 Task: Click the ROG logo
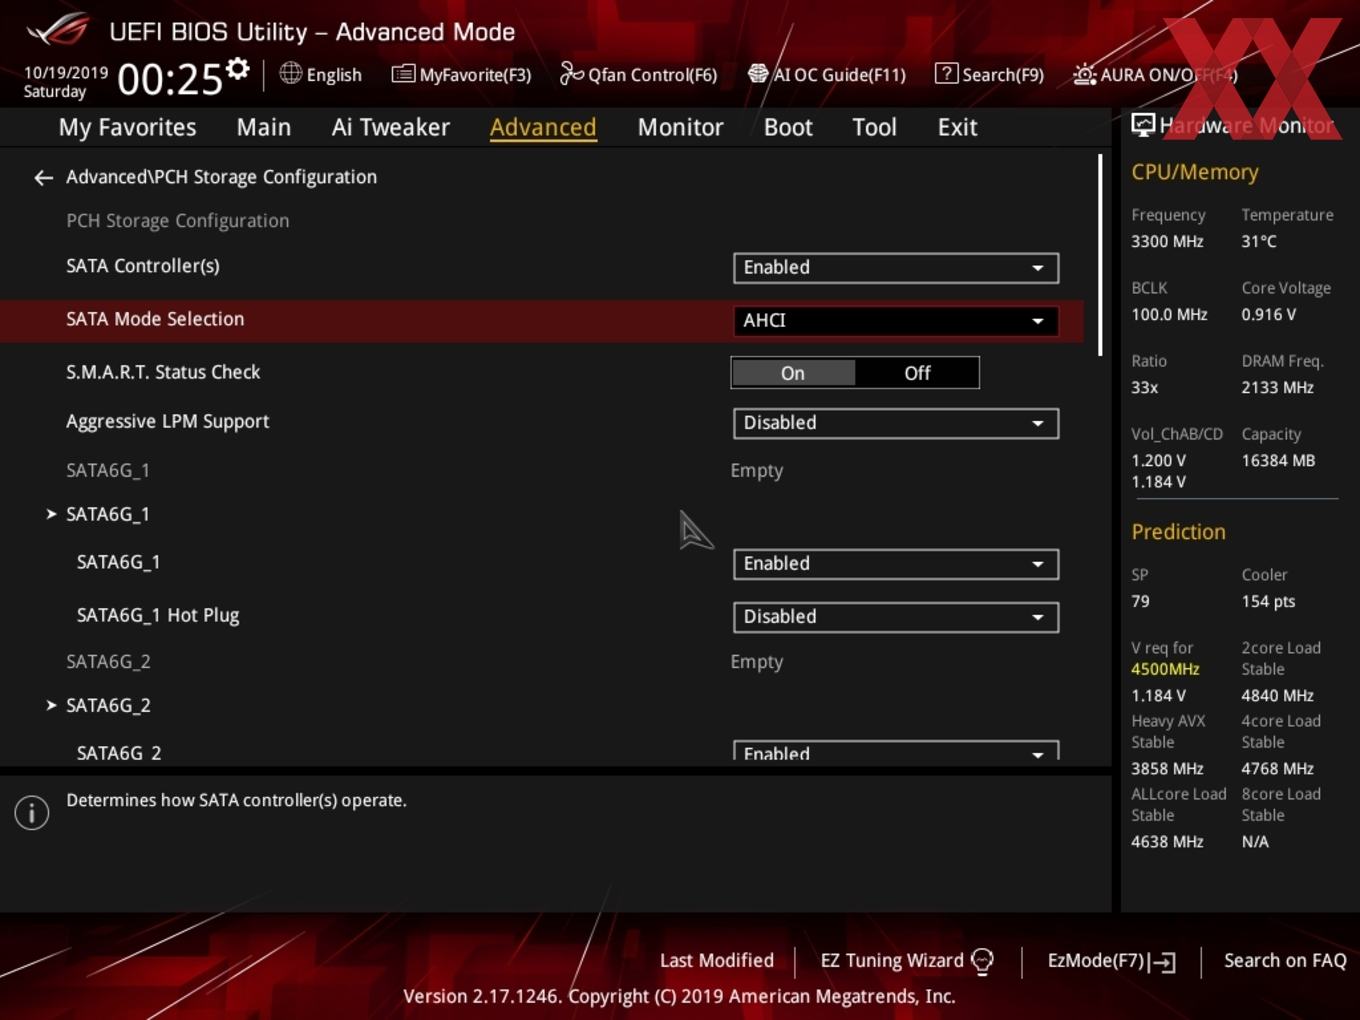coord(58,30)
